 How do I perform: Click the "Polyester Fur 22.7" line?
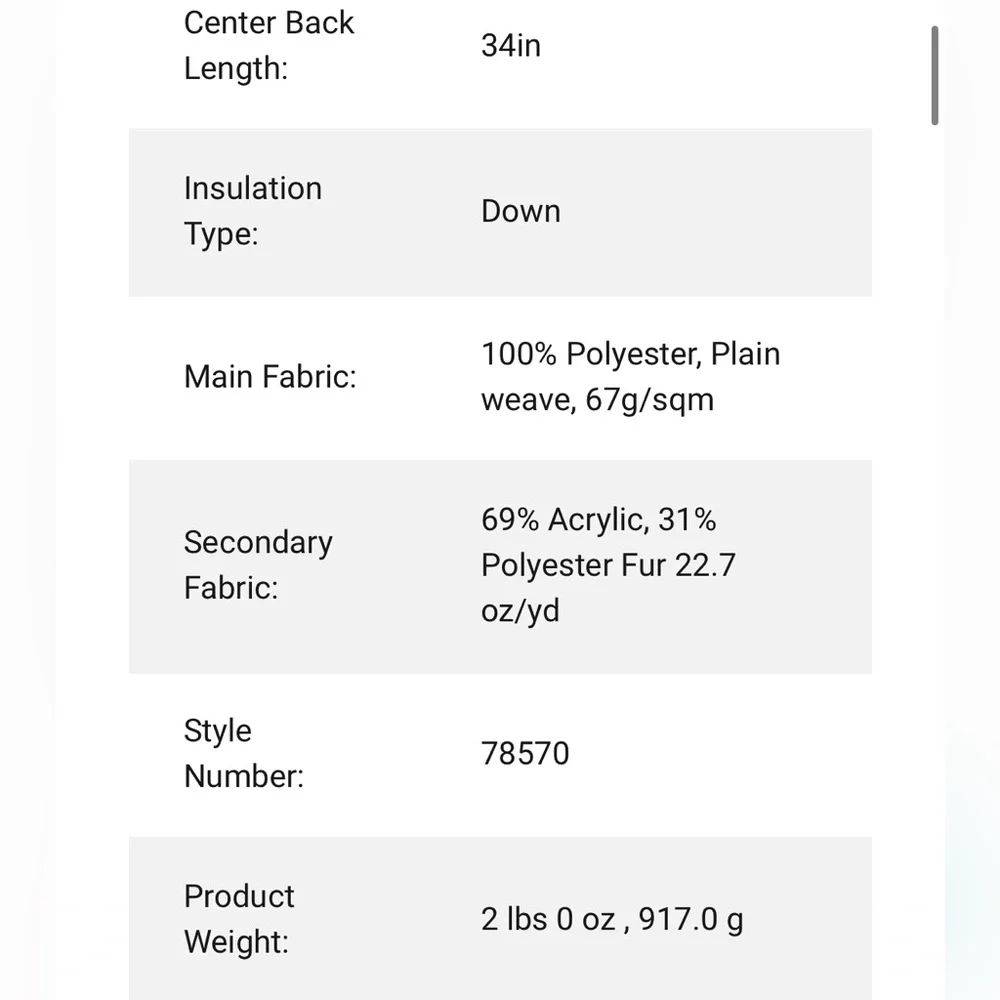[x=608, y=565]
